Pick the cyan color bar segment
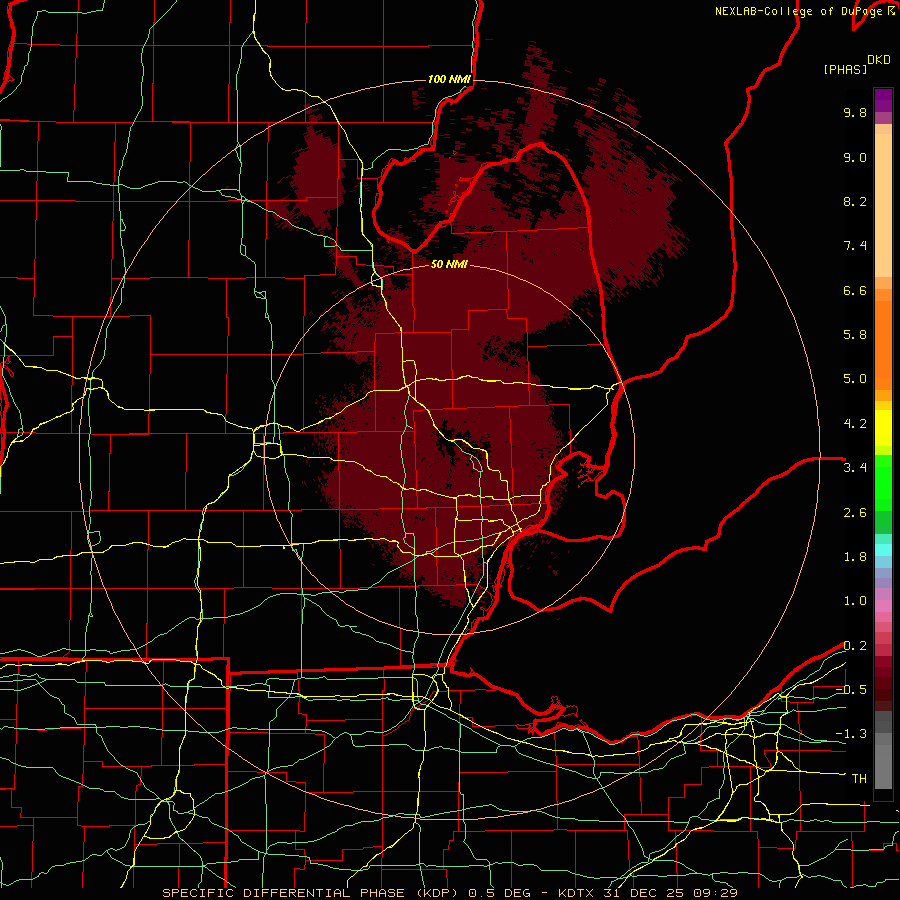The height and width of the screenshot is (900, 900). 883,549
